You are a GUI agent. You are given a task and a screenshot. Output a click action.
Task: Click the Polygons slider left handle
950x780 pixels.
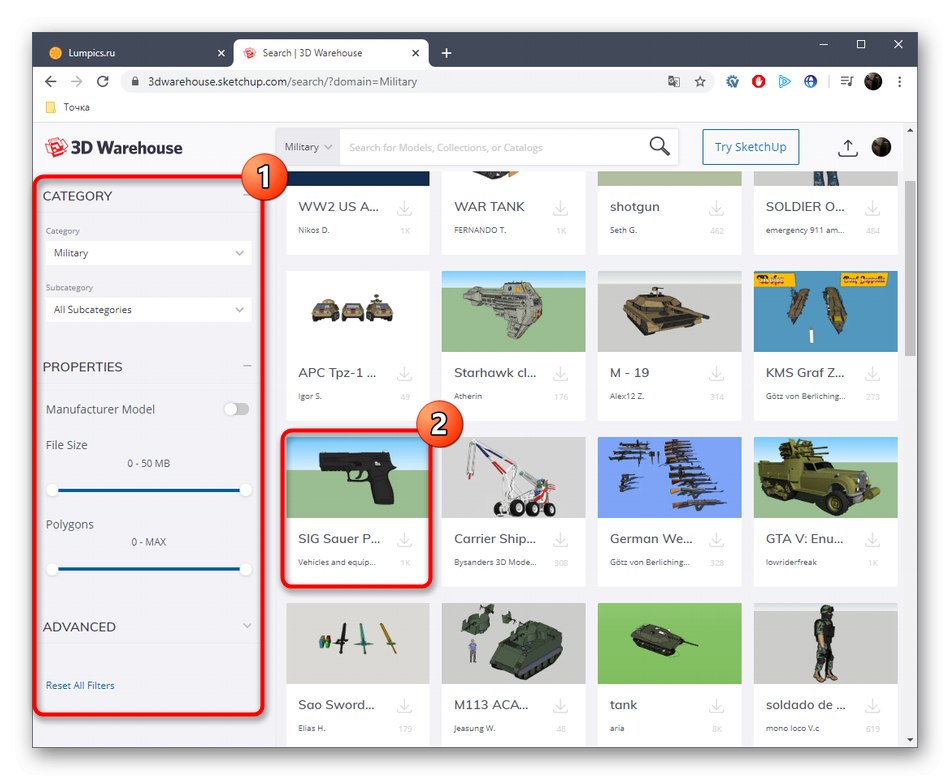52,568
